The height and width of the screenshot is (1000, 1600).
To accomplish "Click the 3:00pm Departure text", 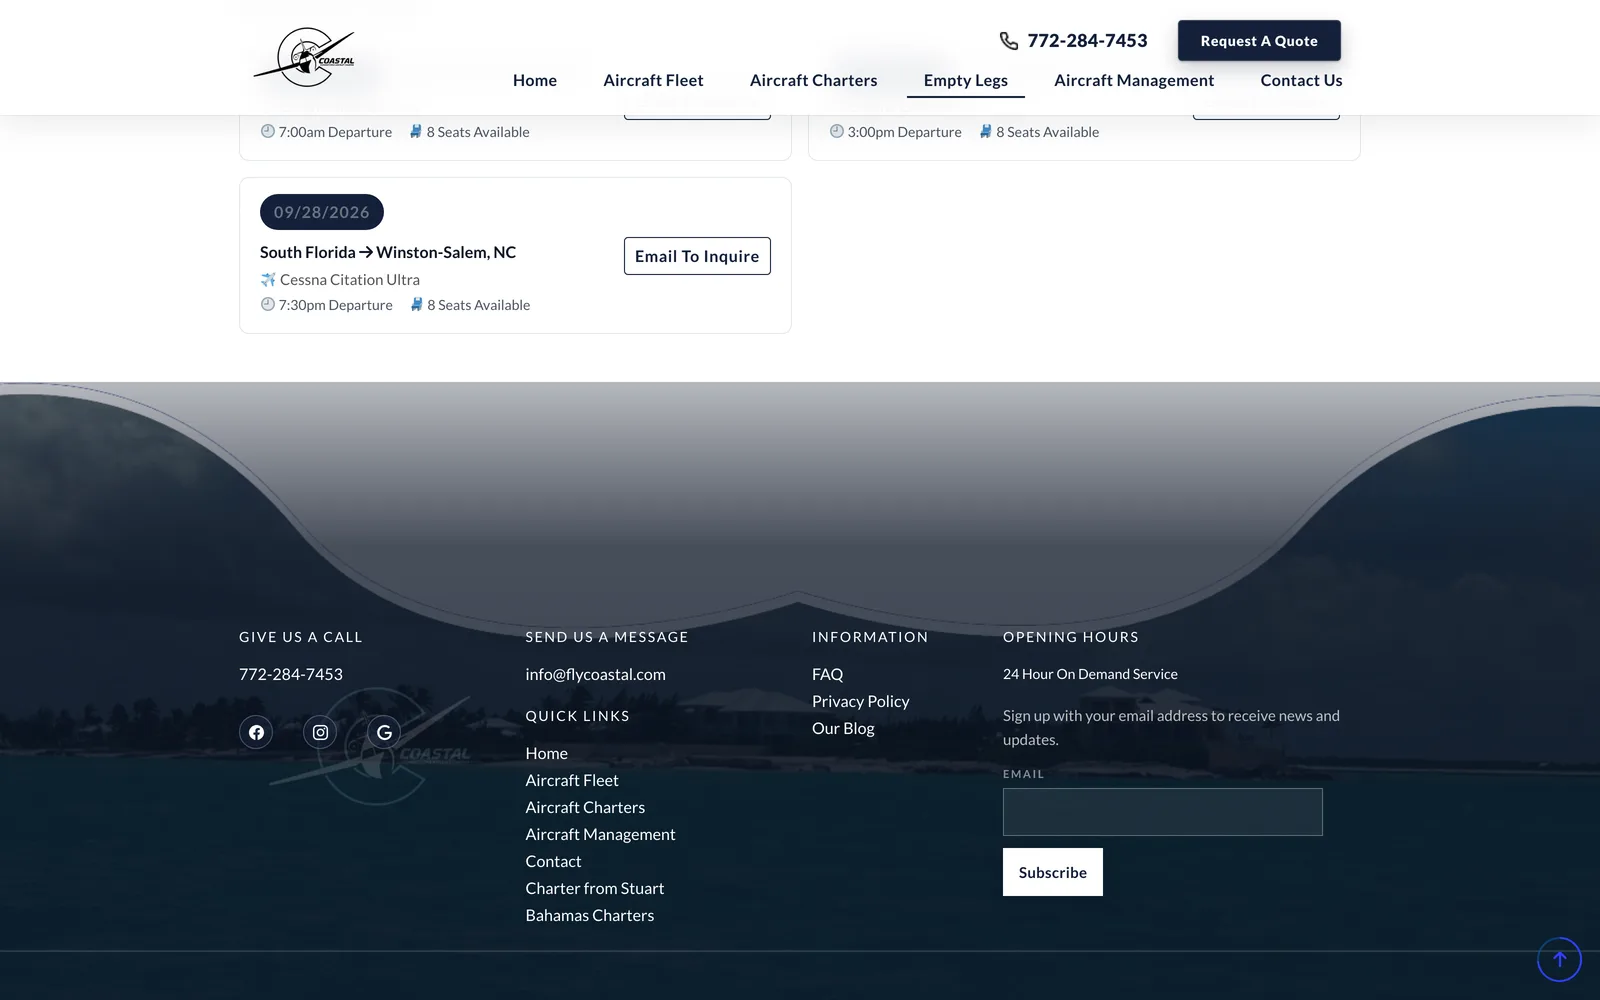I will point(904,132).
